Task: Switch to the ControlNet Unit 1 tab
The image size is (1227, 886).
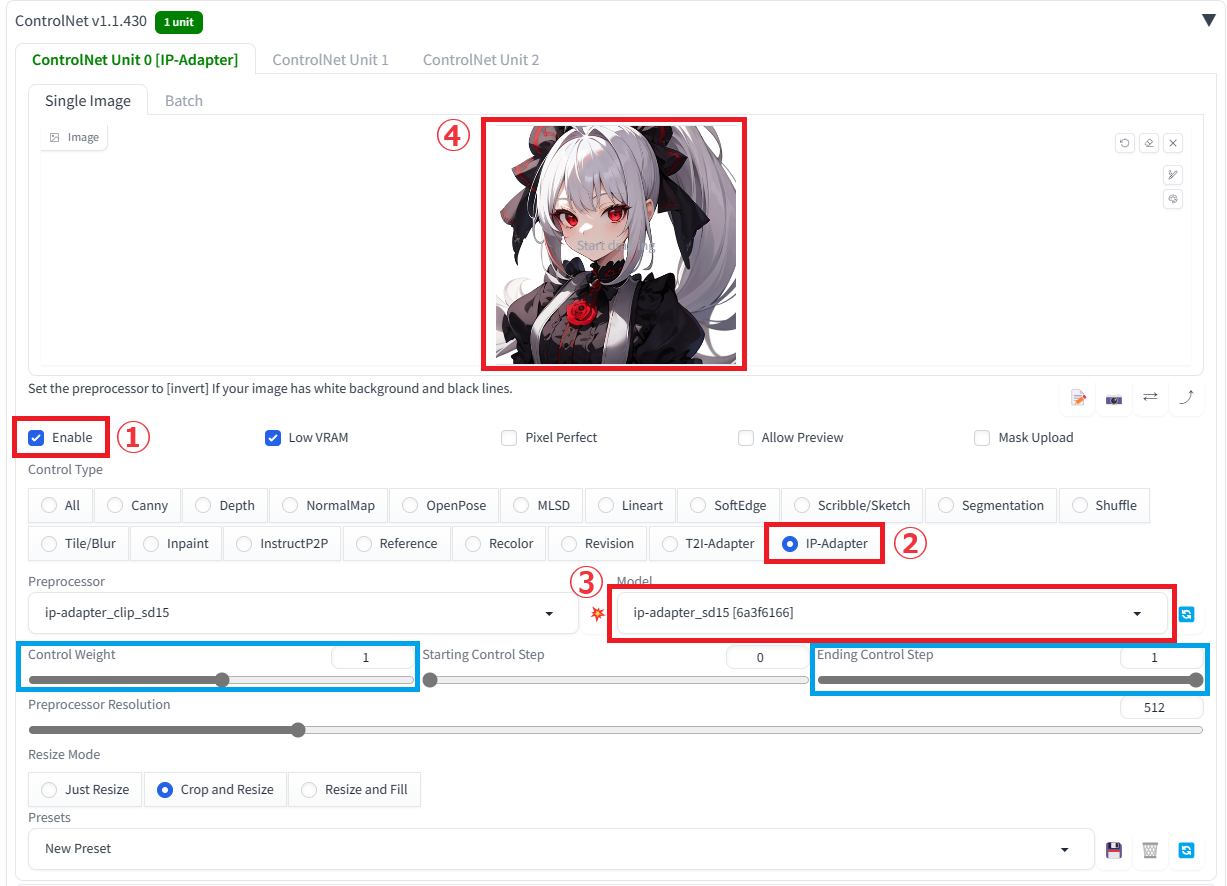Action: coord(331,59)
